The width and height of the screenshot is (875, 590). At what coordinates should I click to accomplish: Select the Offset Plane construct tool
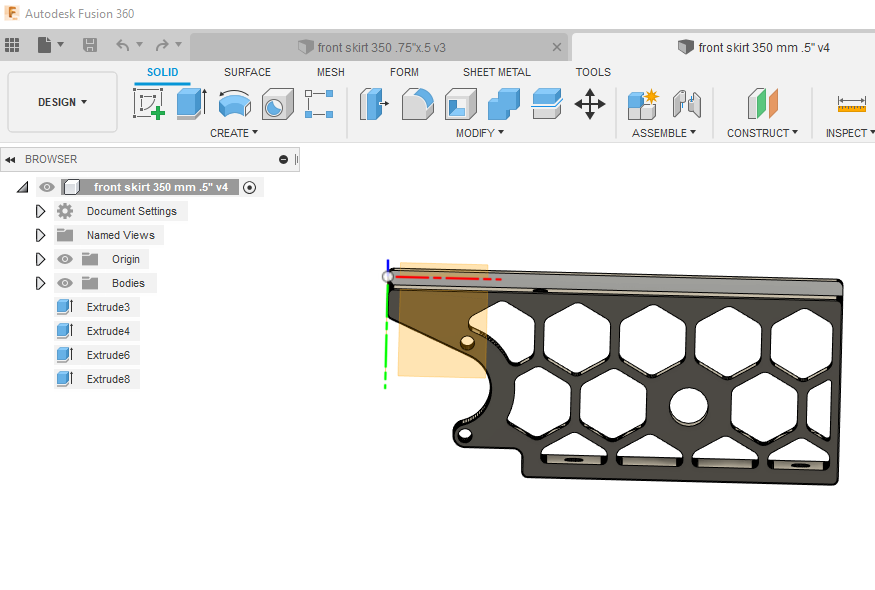pyautogui.click(x=762, y=104)
